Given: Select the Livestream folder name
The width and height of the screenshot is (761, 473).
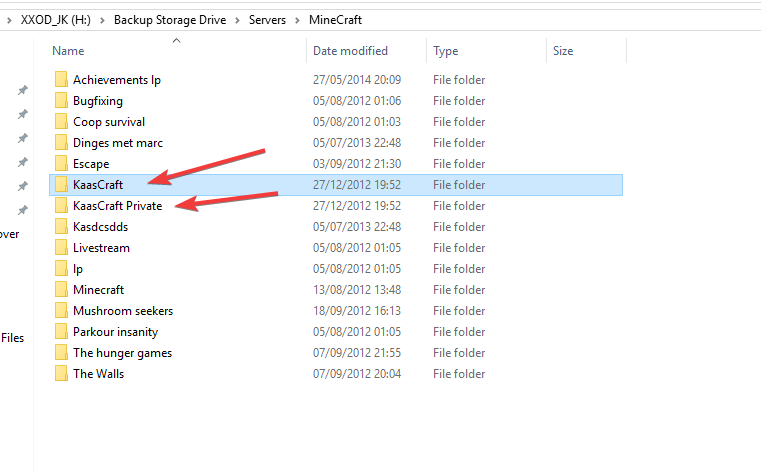Looking at the screenshot, I should coord(101,248).
